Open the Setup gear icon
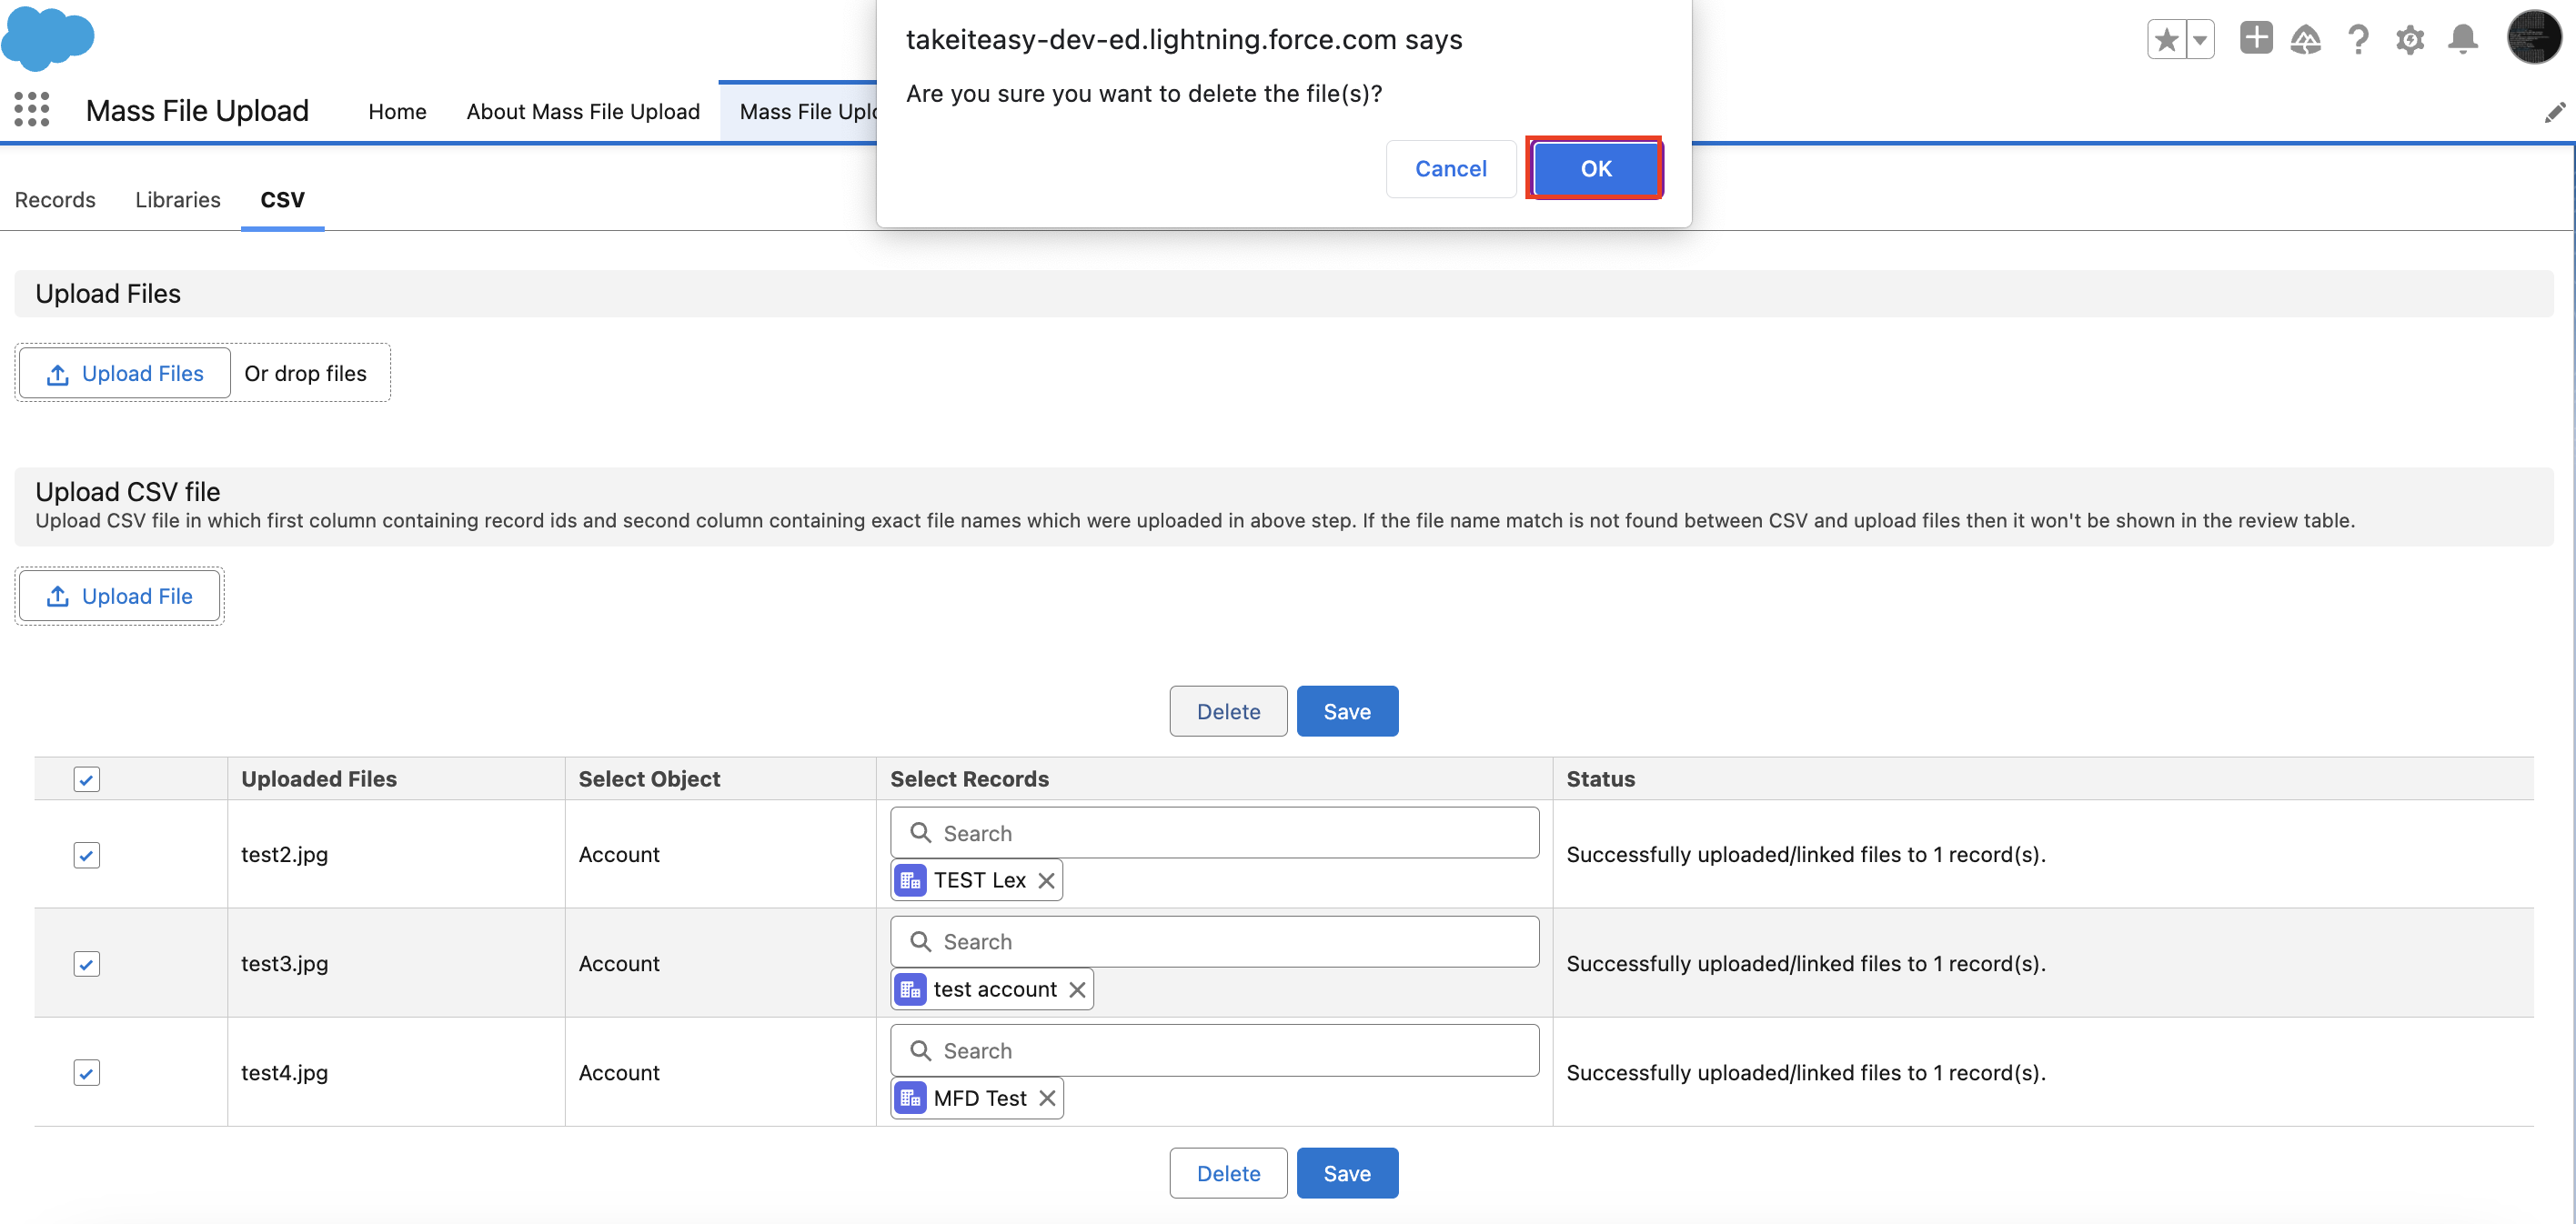The image size is (2576, 1224). click(x=2410, y=40)
